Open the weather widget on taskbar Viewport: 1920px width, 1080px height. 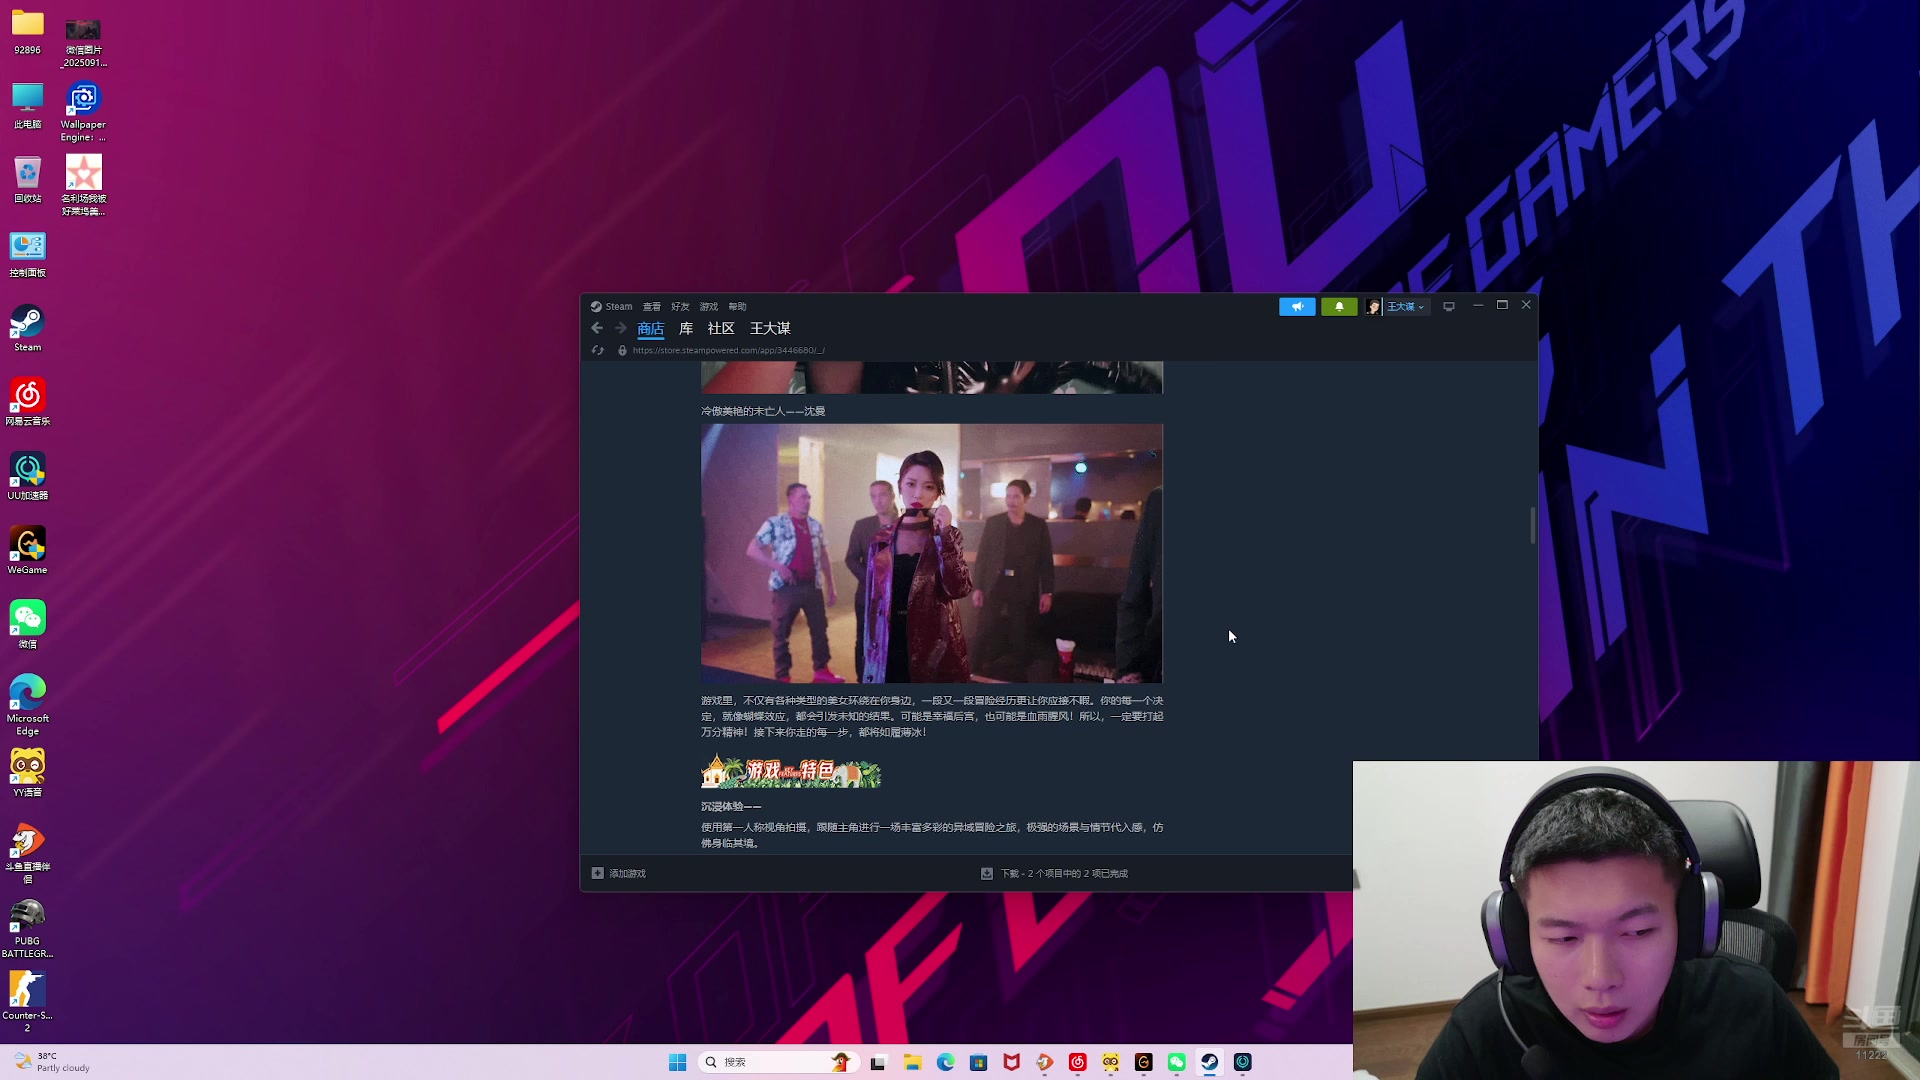tap(52, 1062)
